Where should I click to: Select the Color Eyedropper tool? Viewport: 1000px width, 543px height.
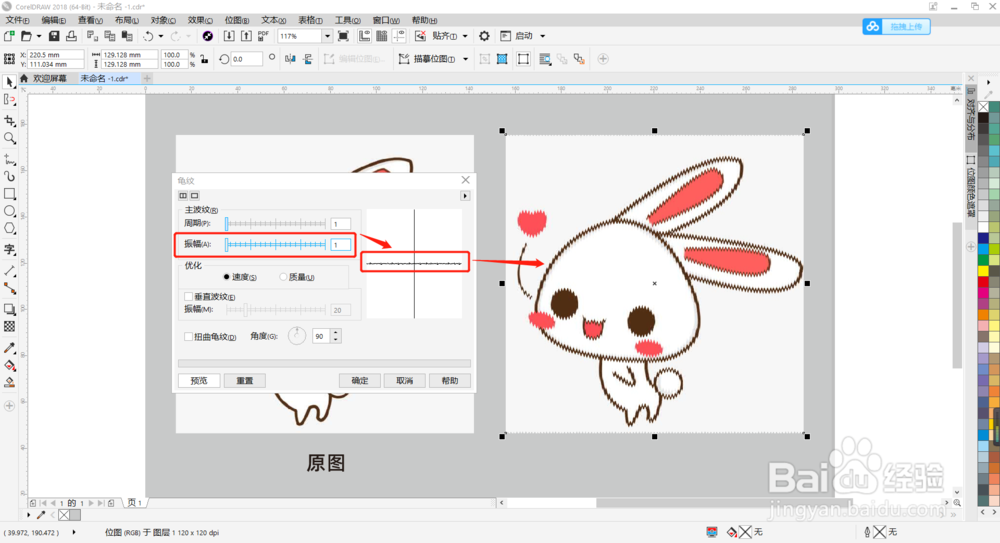10,348
